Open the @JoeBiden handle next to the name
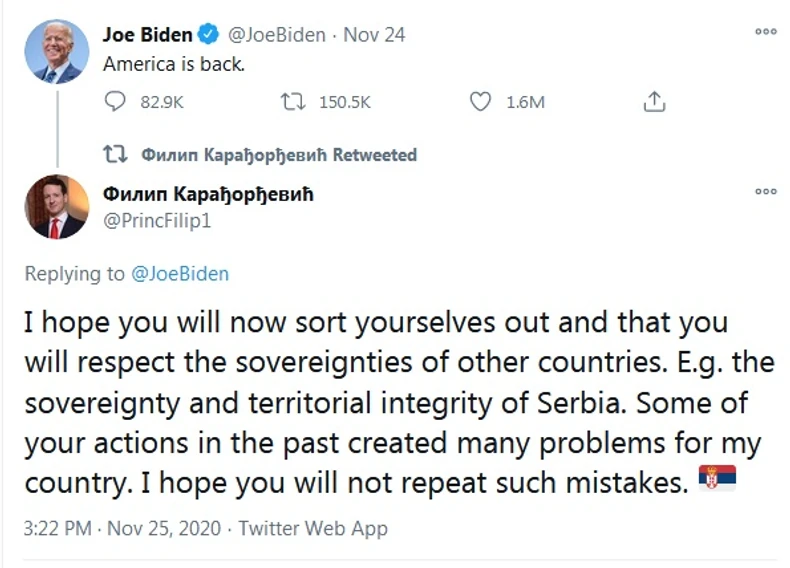 278,35
